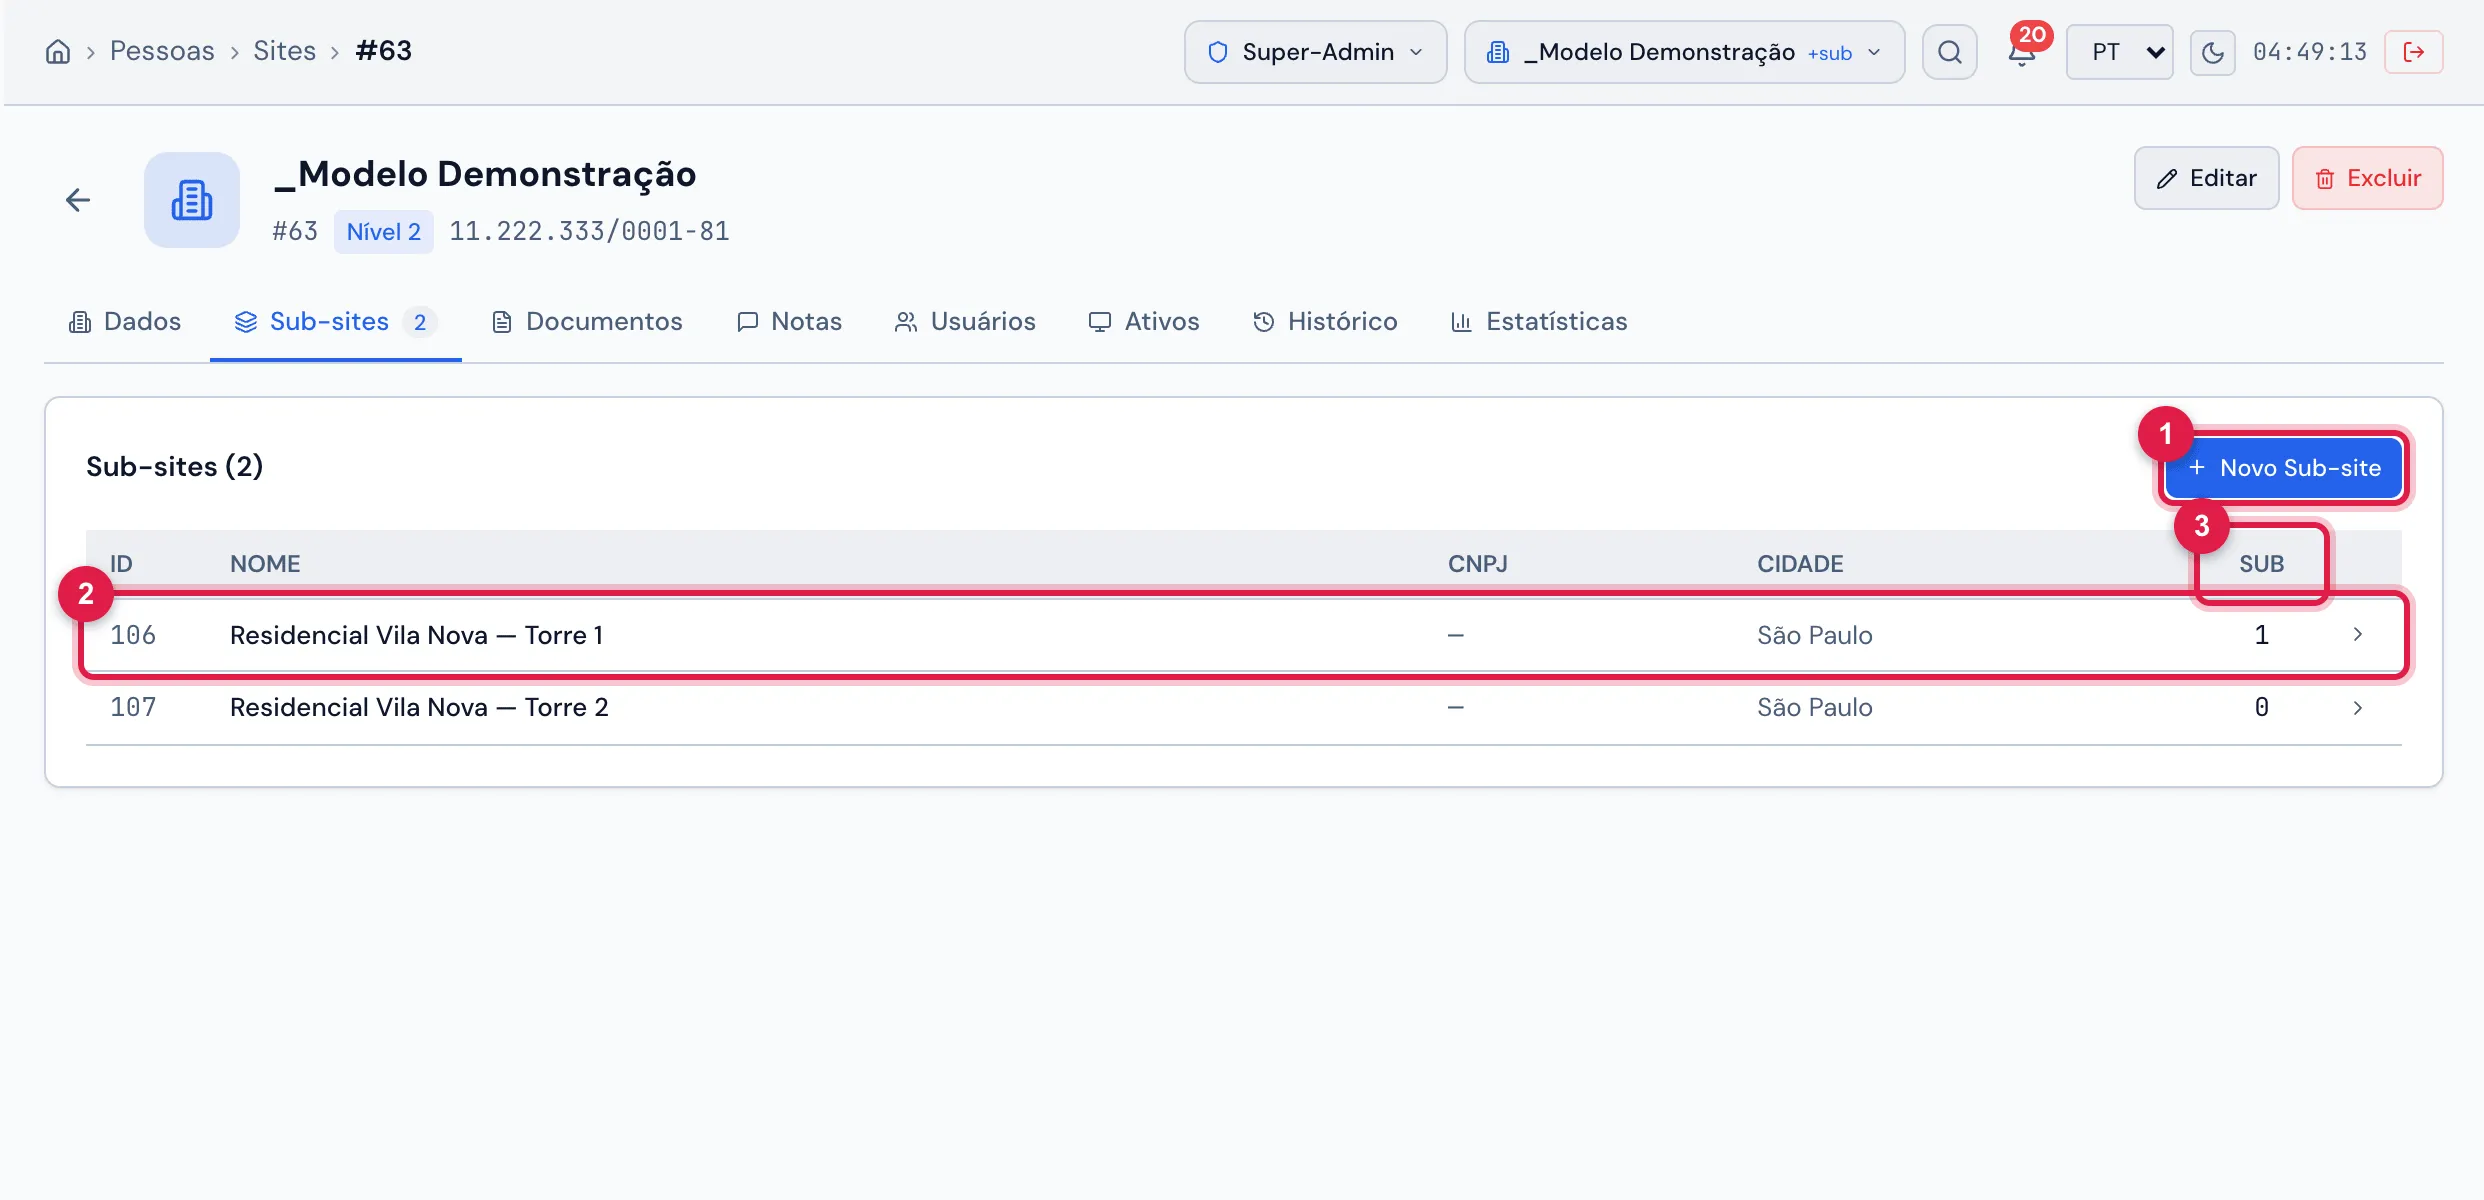Click the SUB column header

point(2261,564)
